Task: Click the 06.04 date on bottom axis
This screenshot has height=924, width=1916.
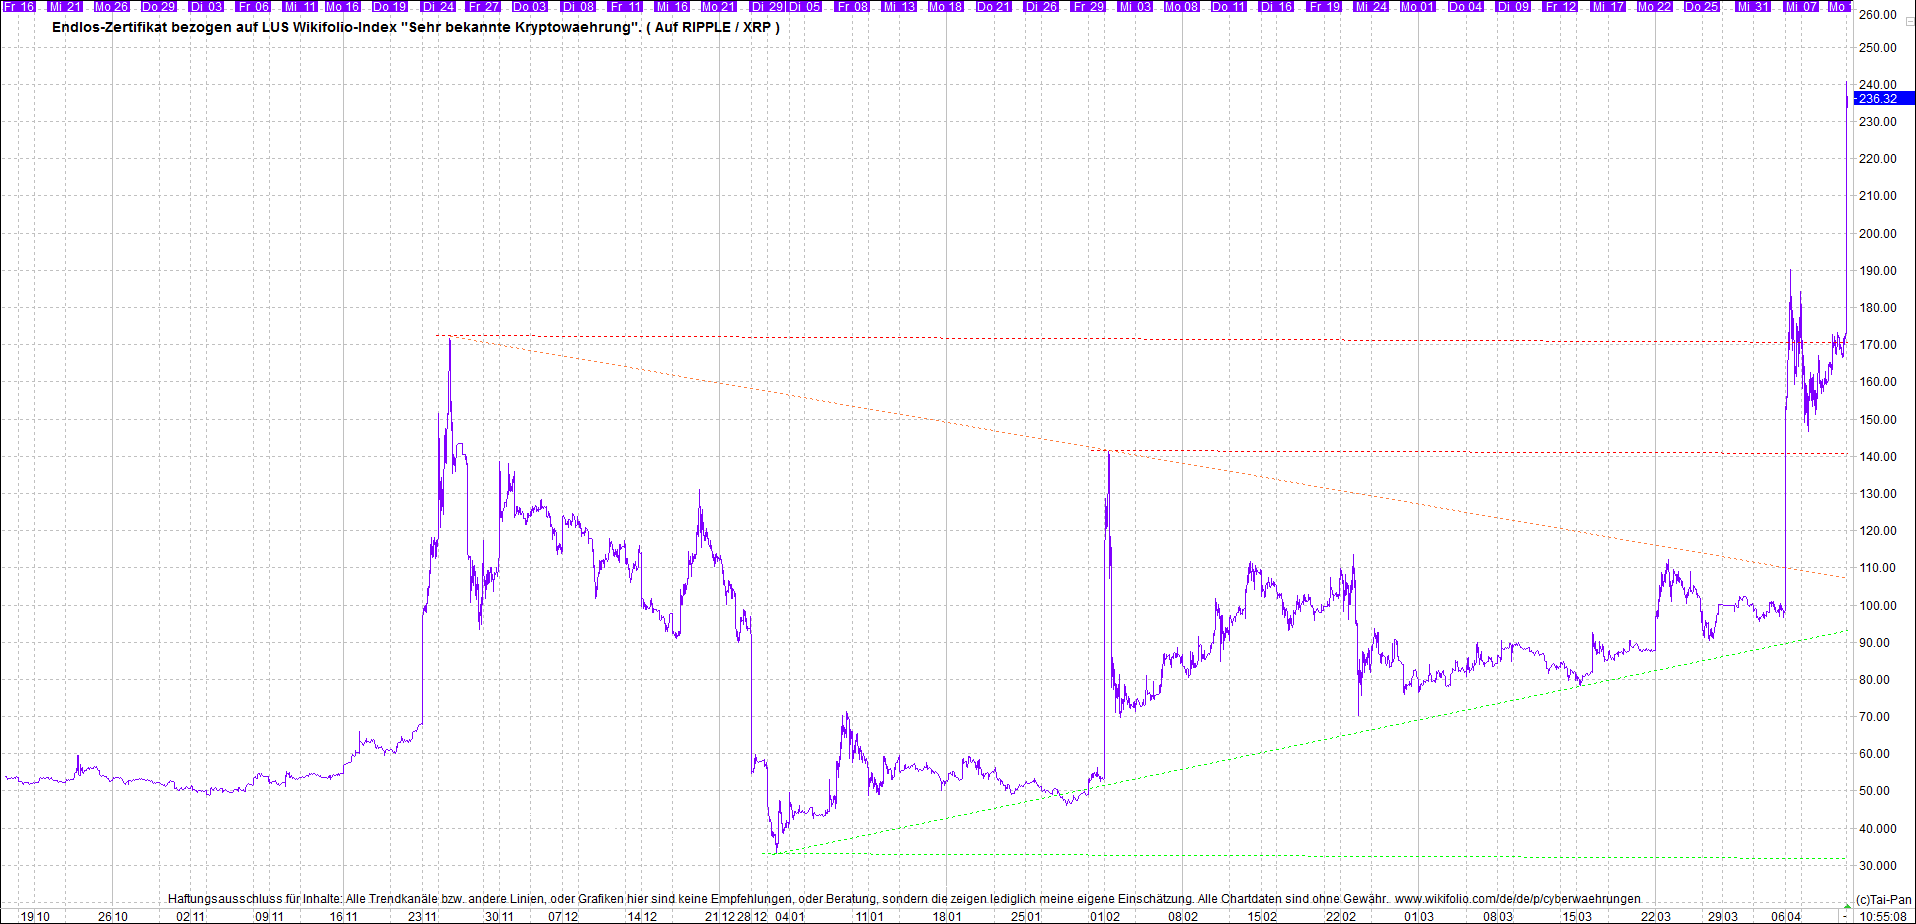Action: coord(1786,916)
